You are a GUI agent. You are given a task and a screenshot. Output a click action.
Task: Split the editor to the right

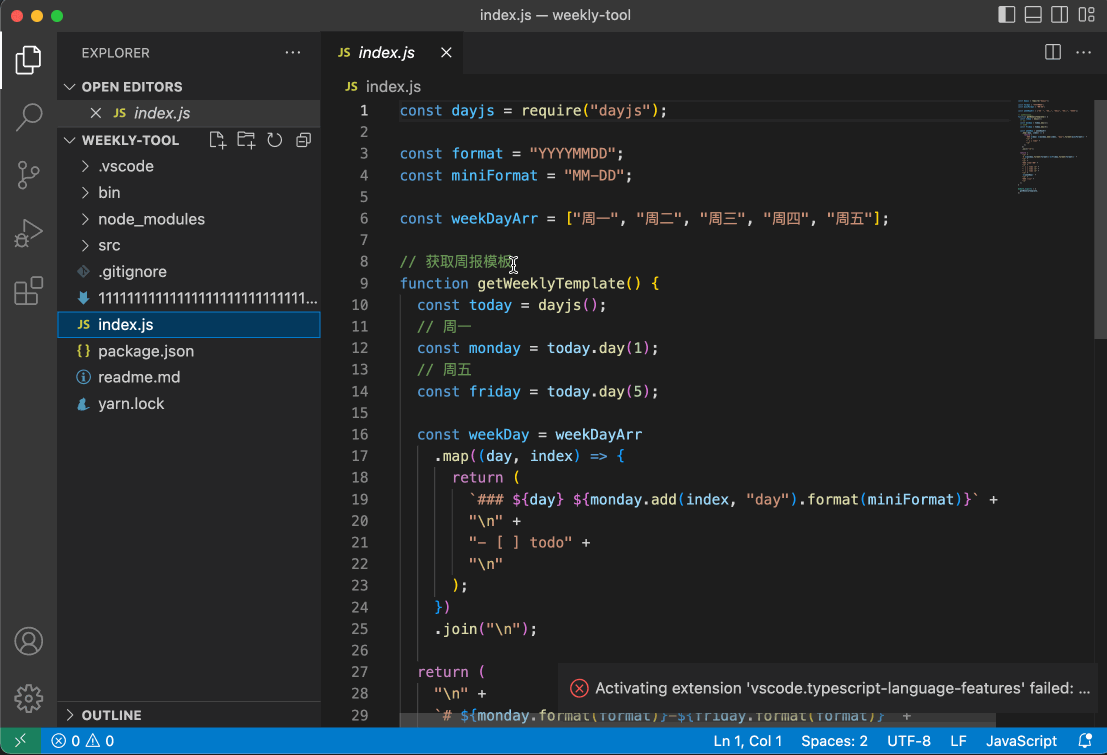tap(1053, 52)
